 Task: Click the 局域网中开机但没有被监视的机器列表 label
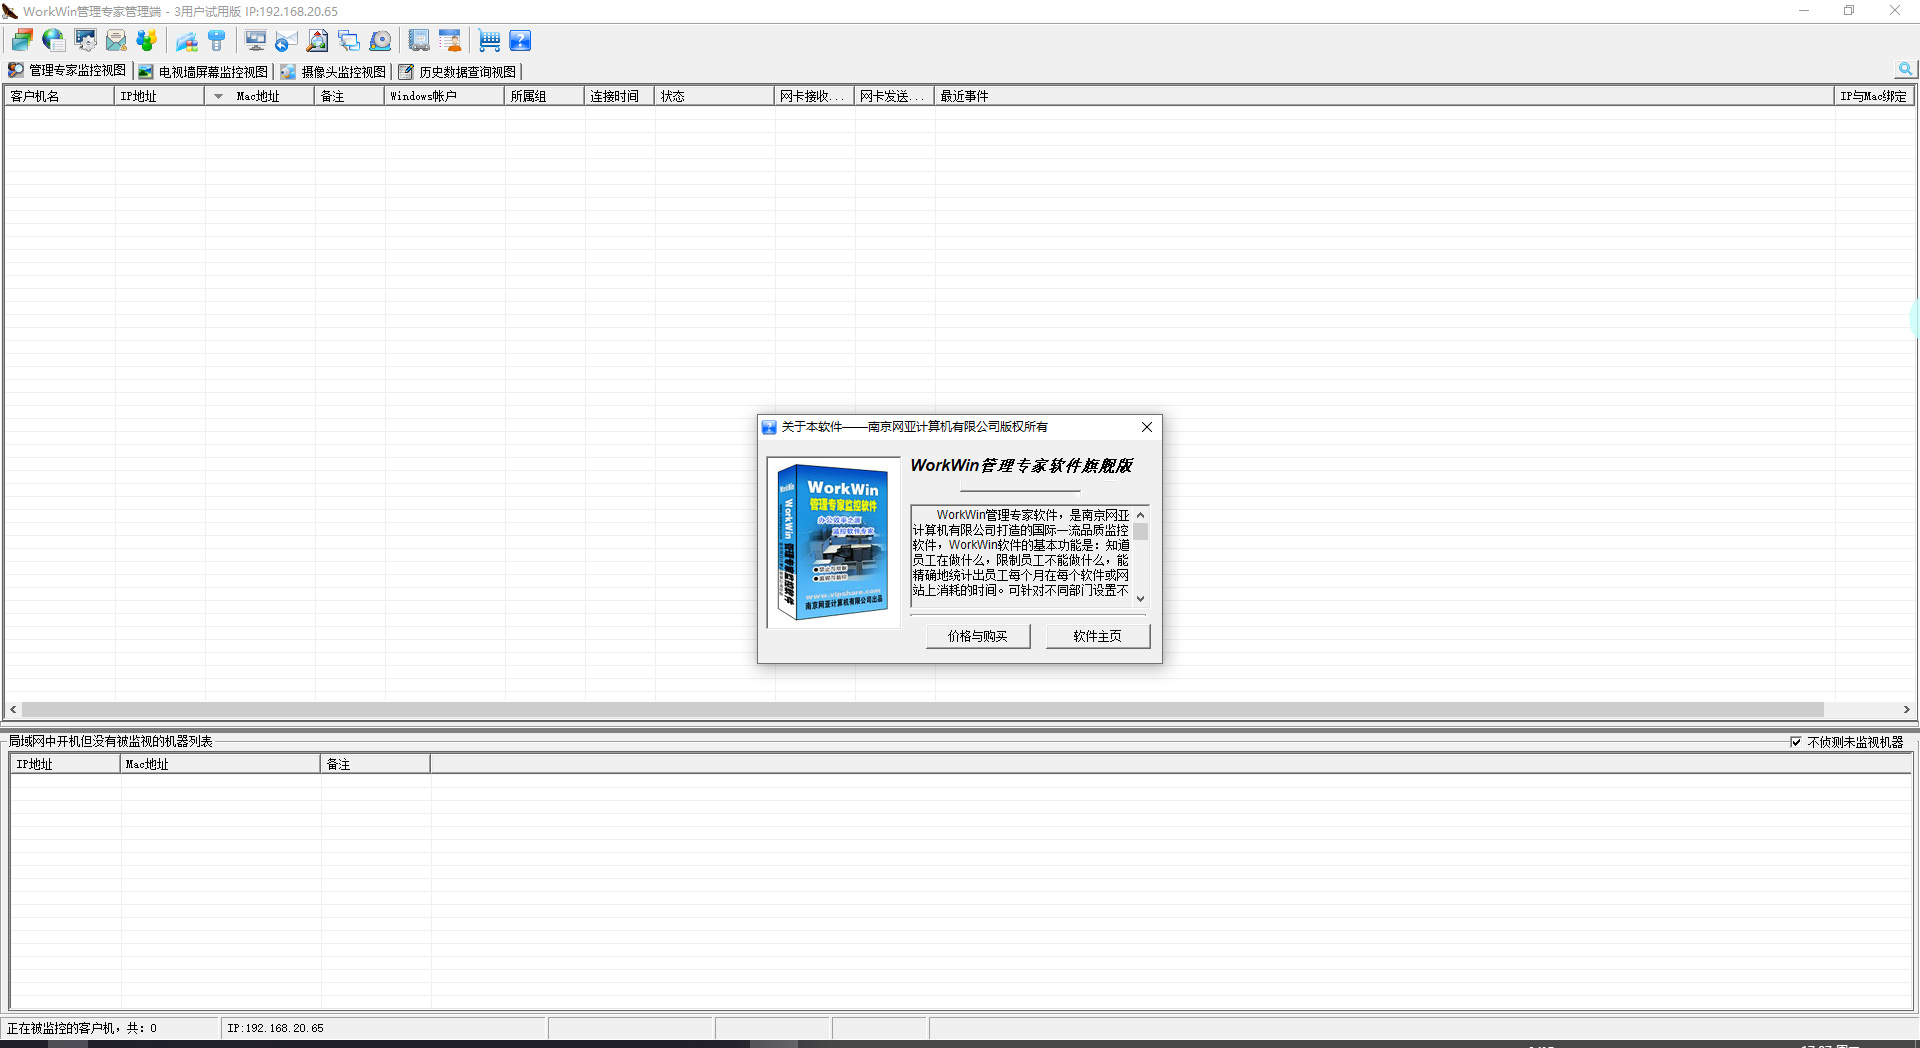click(x=110, y=741)
